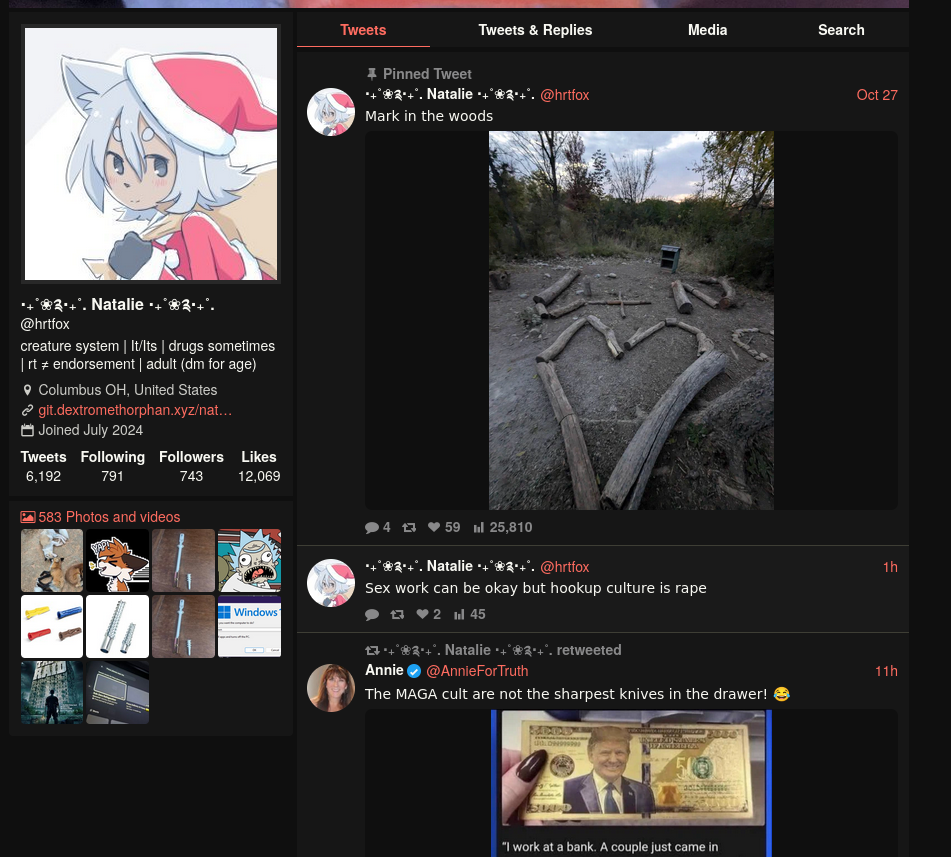Open the Windows dialog media thumbnail
The height and width of the screenshot is (857, 951).
(x=249, y=626)
